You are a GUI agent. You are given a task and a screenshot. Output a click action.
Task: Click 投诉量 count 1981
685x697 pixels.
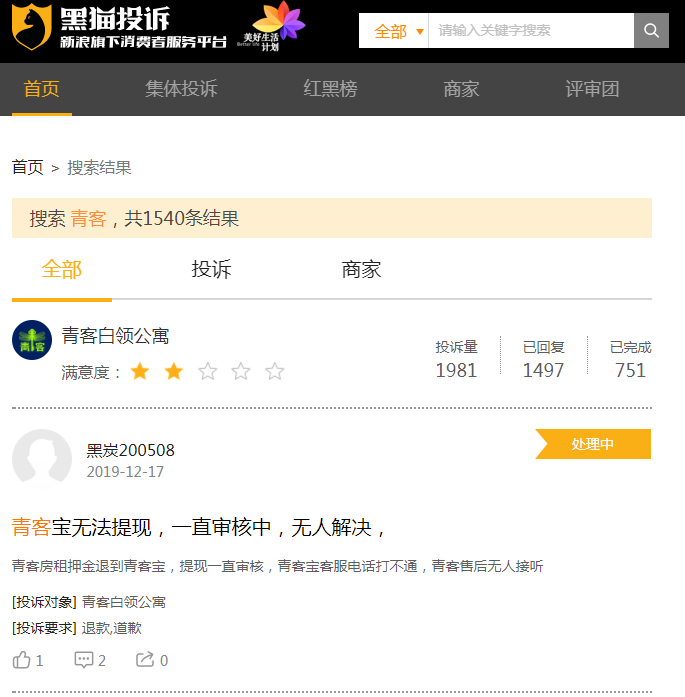(456, 370)
